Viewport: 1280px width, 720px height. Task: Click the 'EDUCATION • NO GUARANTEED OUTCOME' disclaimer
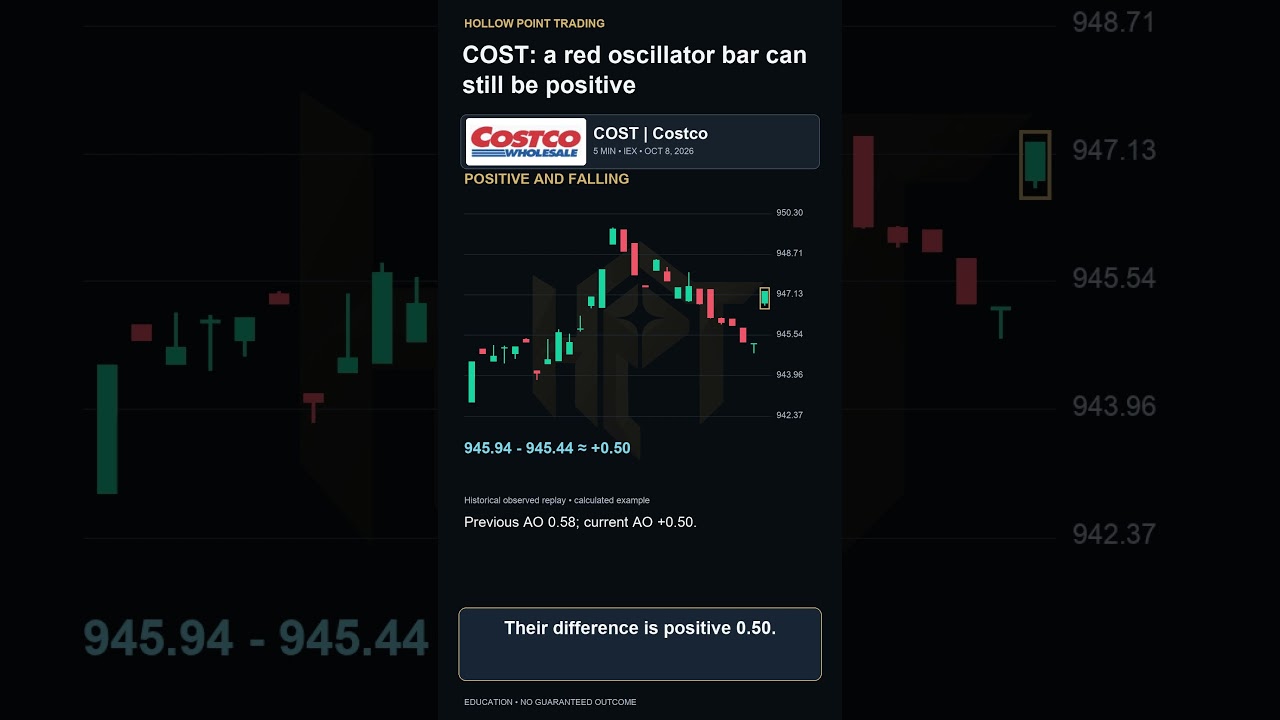[550, 702]
